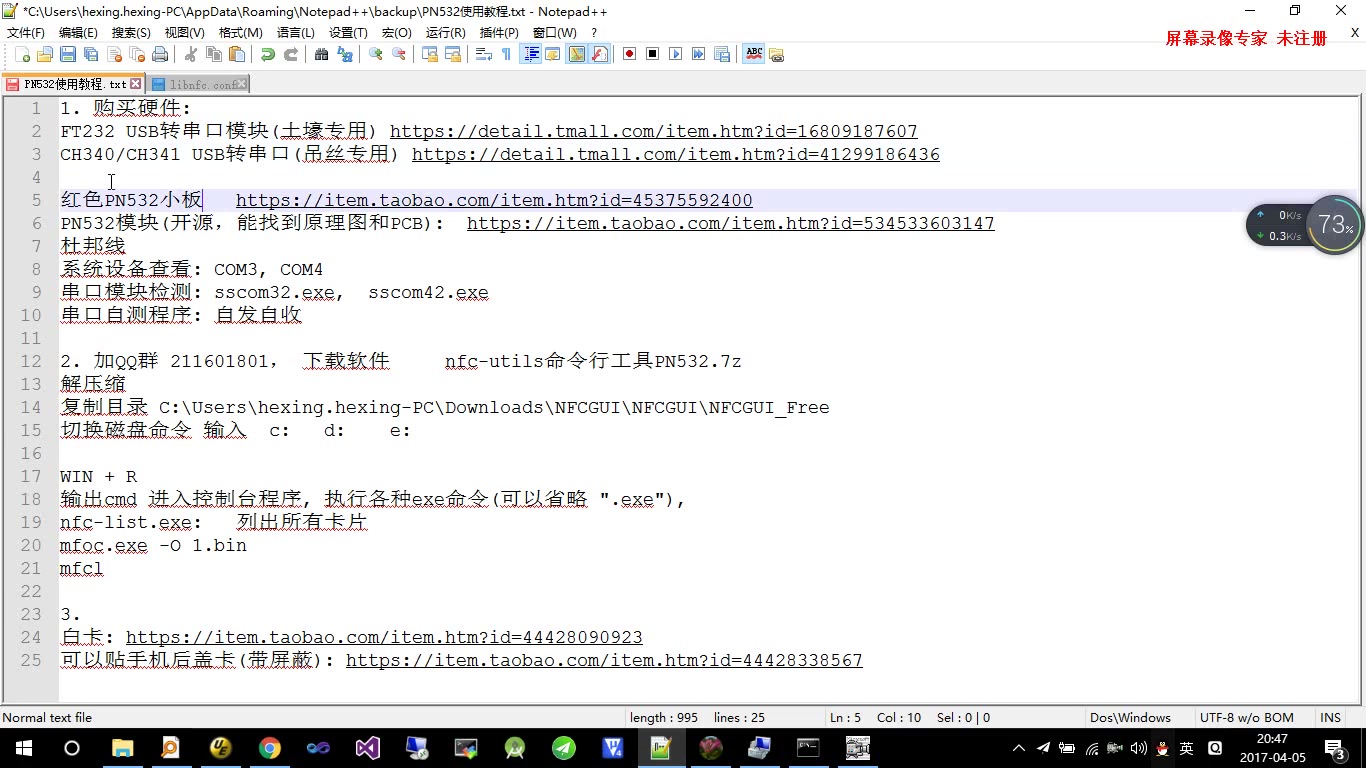The height and width of the screenshot is (768, 1366).
Task: Open the 搜索(S) menu
Action: point(131,33)
